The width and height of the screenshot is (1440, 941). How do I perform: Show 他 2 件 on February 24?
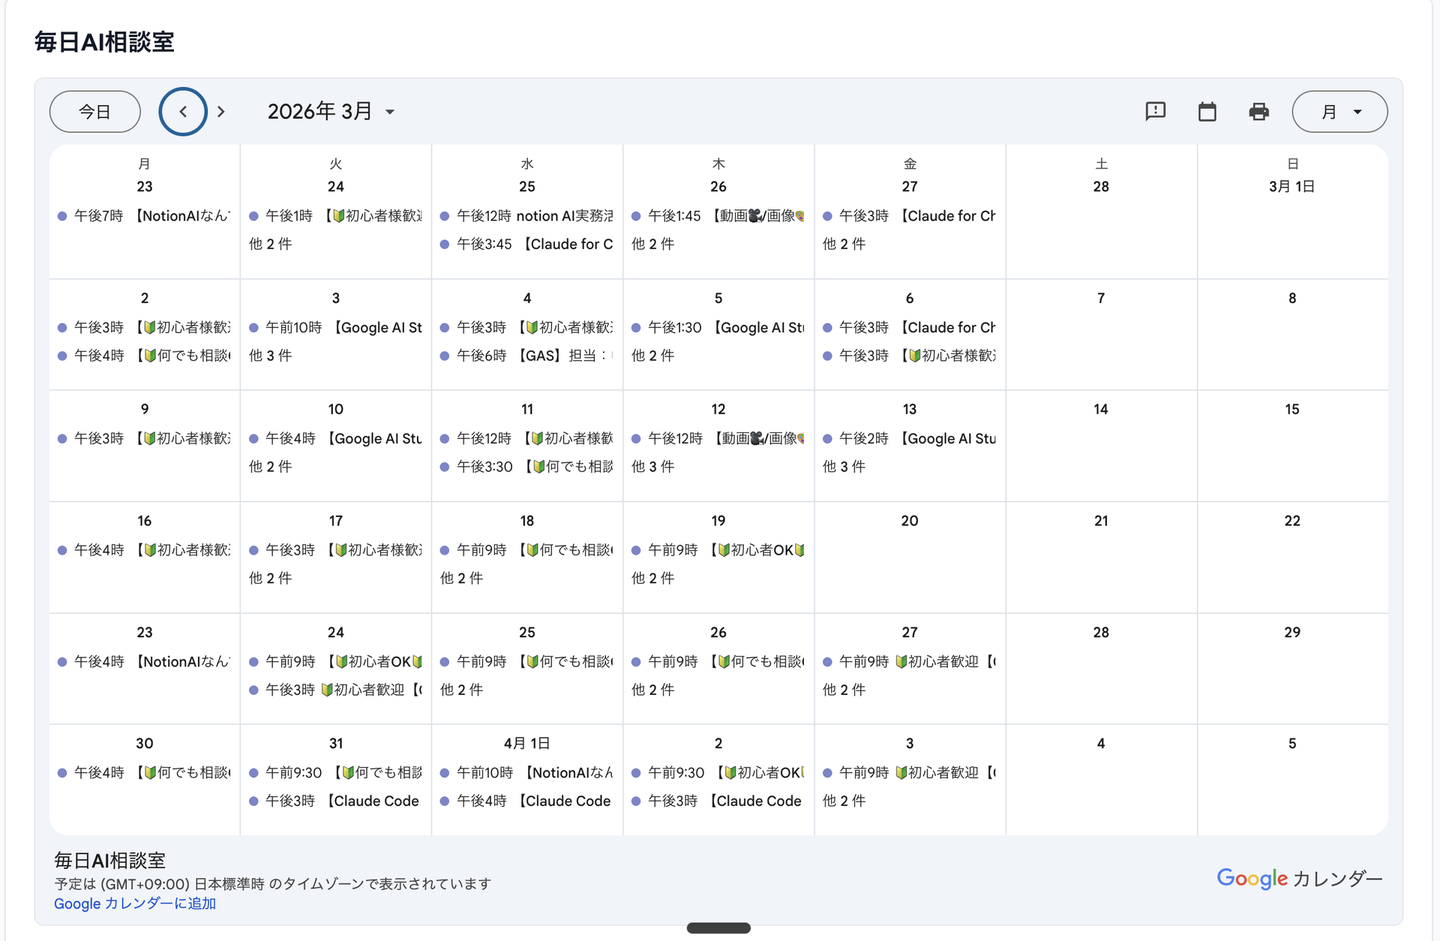(270, 244)
